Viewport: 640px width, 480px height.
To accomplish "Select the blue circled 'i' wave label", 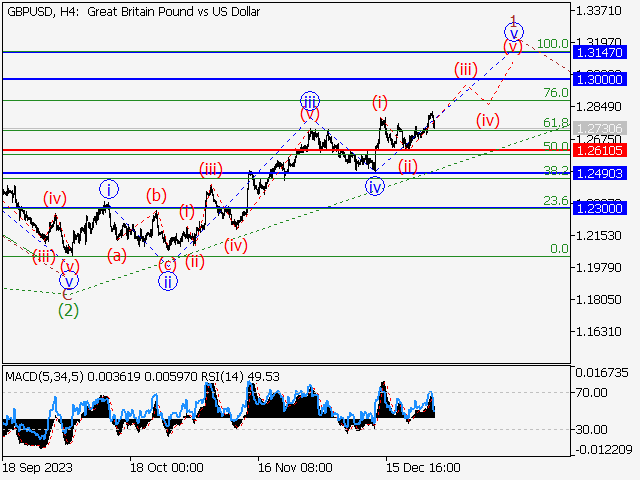I will (109, 189).
